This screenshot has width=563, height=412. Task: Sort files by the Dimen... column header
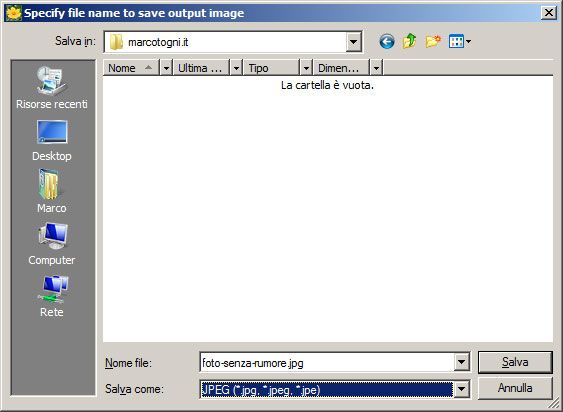pos(341,68)
